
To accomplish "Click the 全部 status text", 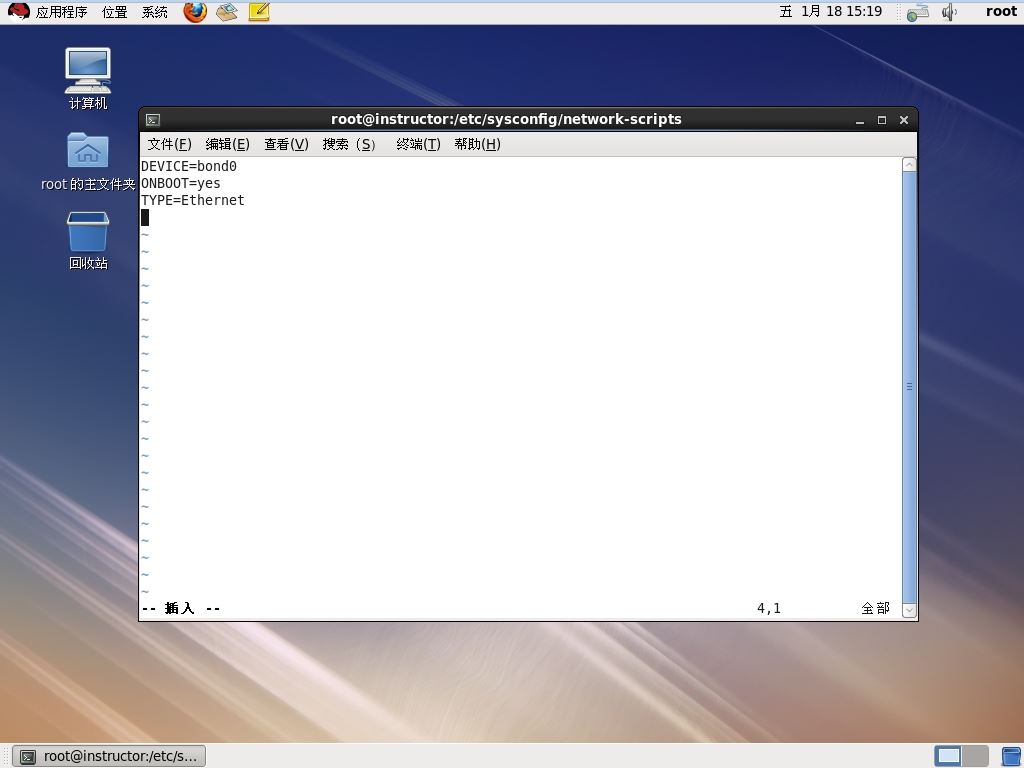I will tap(875, 609).
